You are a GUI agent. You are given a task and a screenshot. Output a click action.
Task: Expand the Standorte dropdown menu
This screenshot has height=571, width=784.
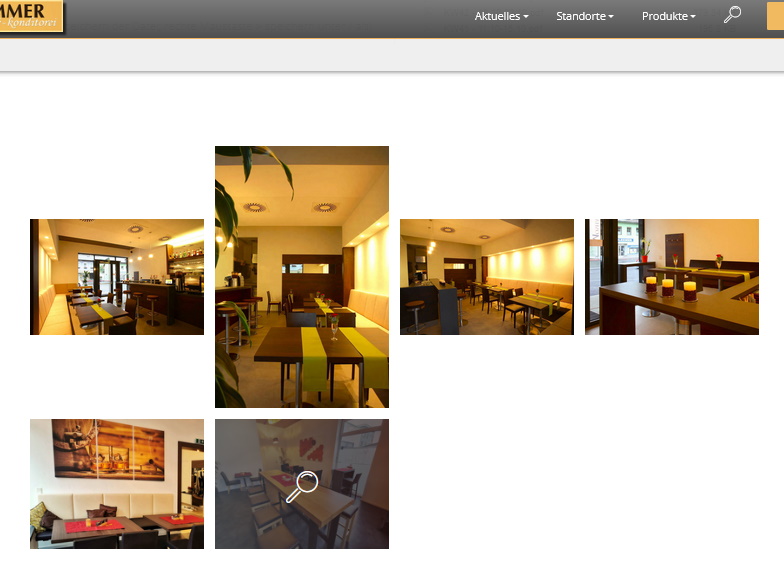pyautogui.click(x=581, y=16)
